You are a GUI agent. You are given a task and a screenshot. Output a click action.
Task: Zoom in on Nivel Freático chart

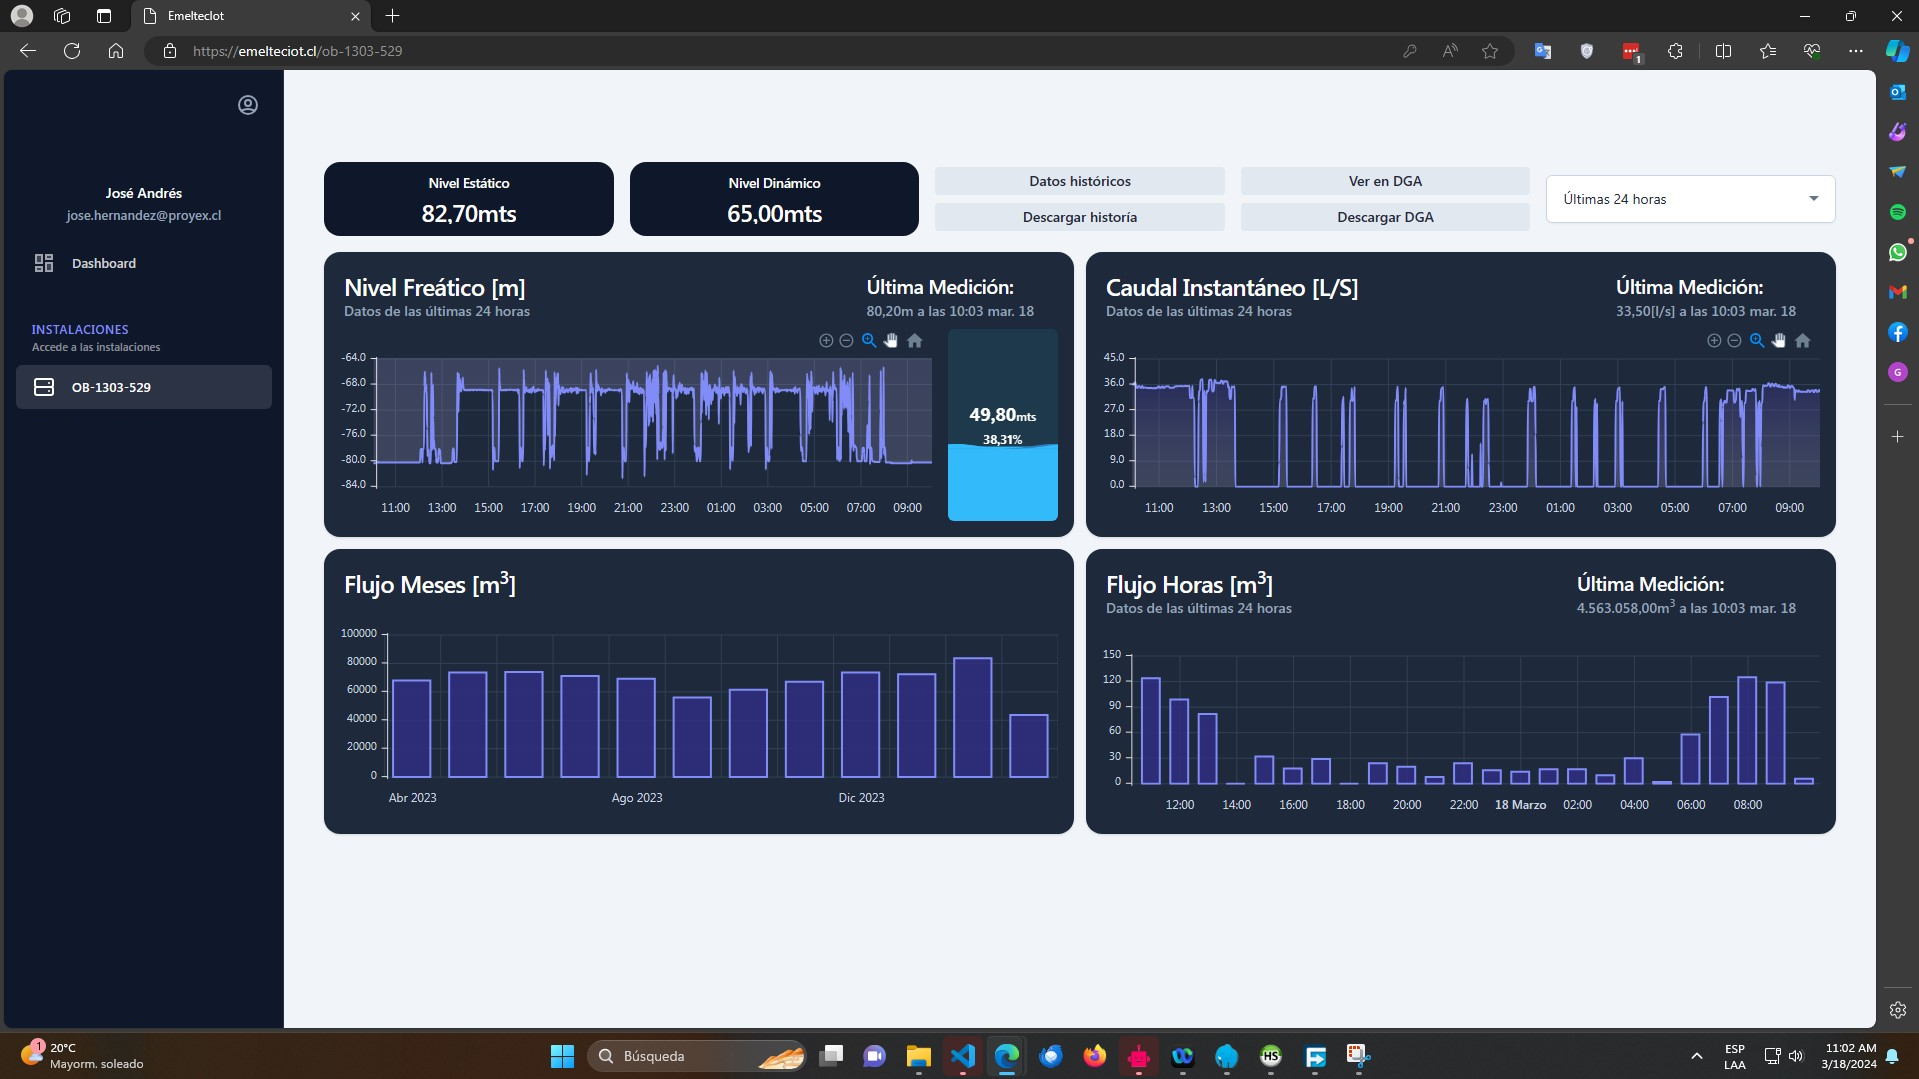[826, 341]
